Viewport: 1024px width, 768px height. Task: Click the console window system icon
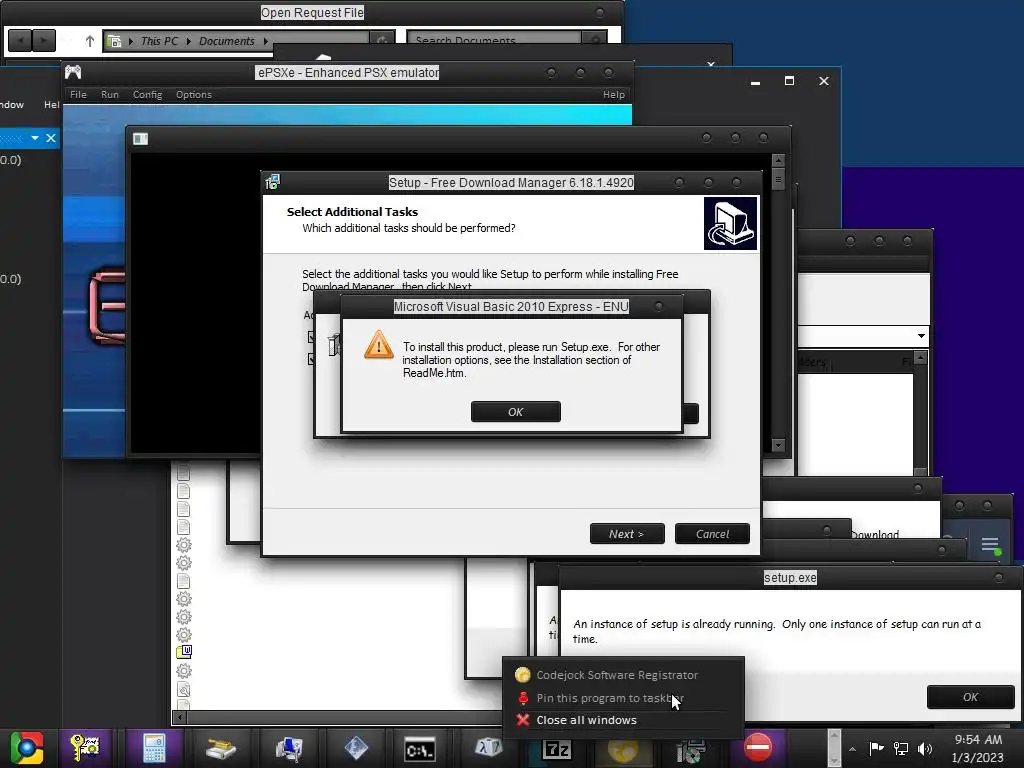click(x=140, y=138)
